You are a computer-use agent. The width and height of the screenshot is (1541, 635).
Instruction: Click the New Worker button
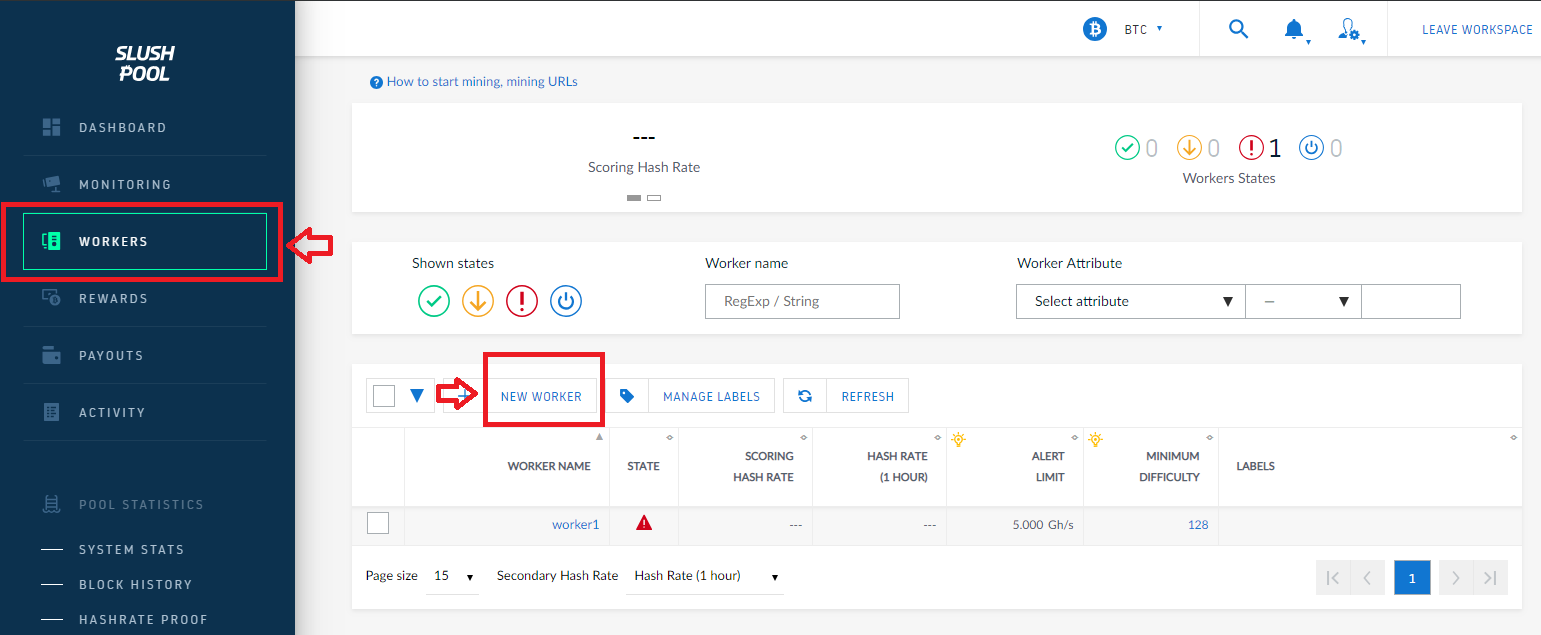(541, 396)
